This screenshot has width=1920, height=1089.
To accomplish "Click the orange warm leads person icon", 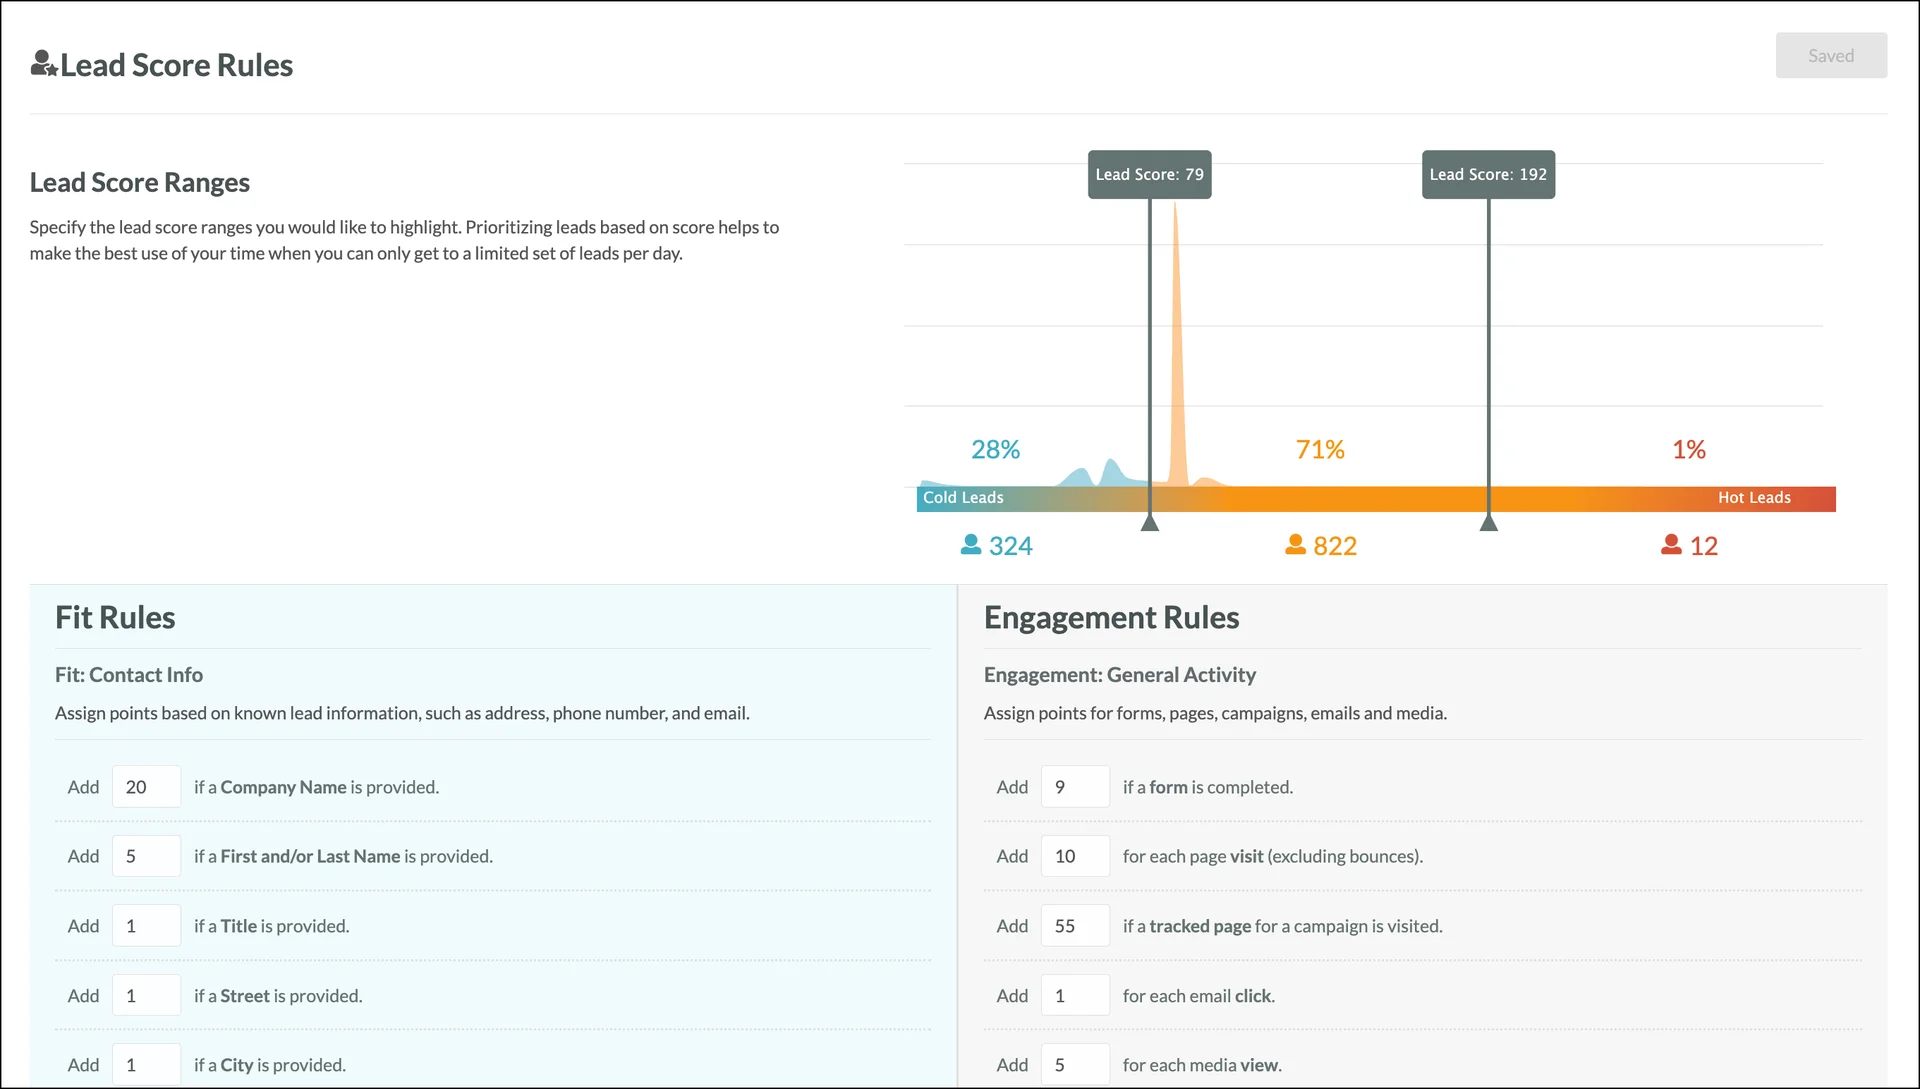I will (1295, 544).
